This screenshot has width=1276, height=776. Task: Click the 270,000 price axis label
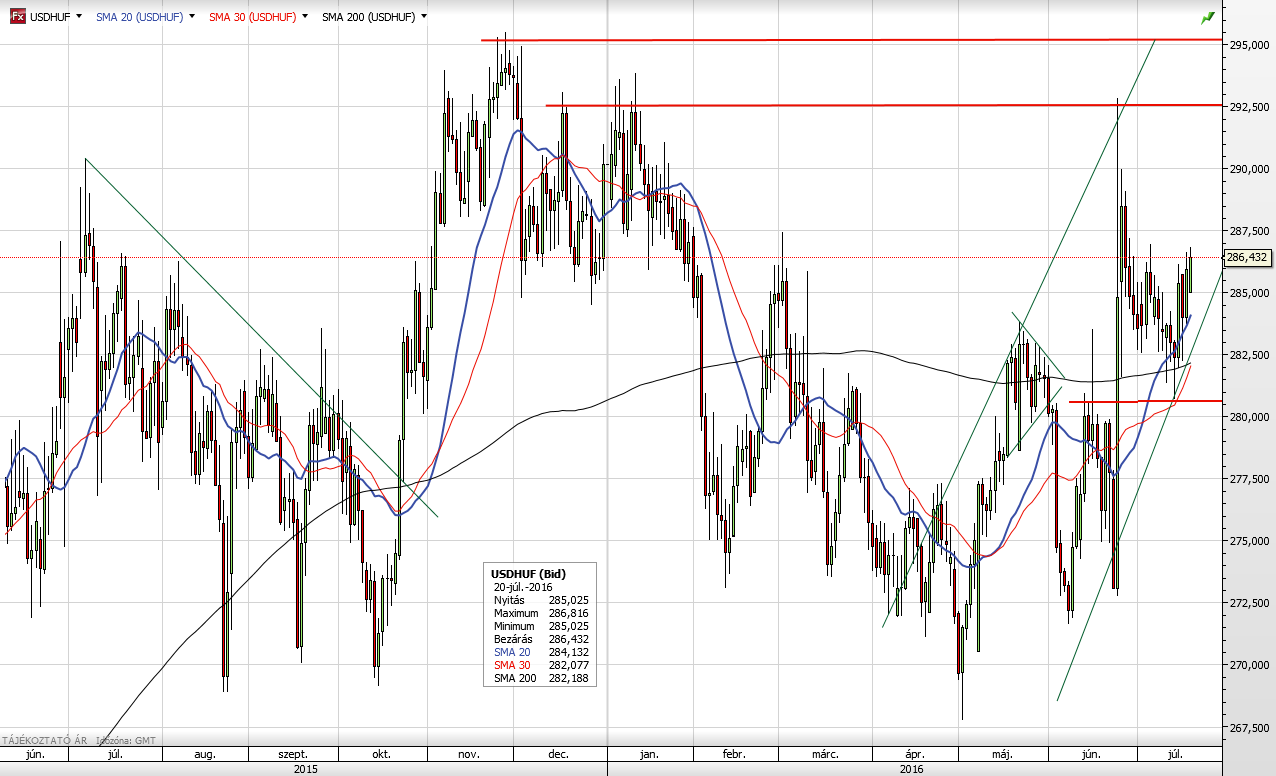[x=1248, y=666]
